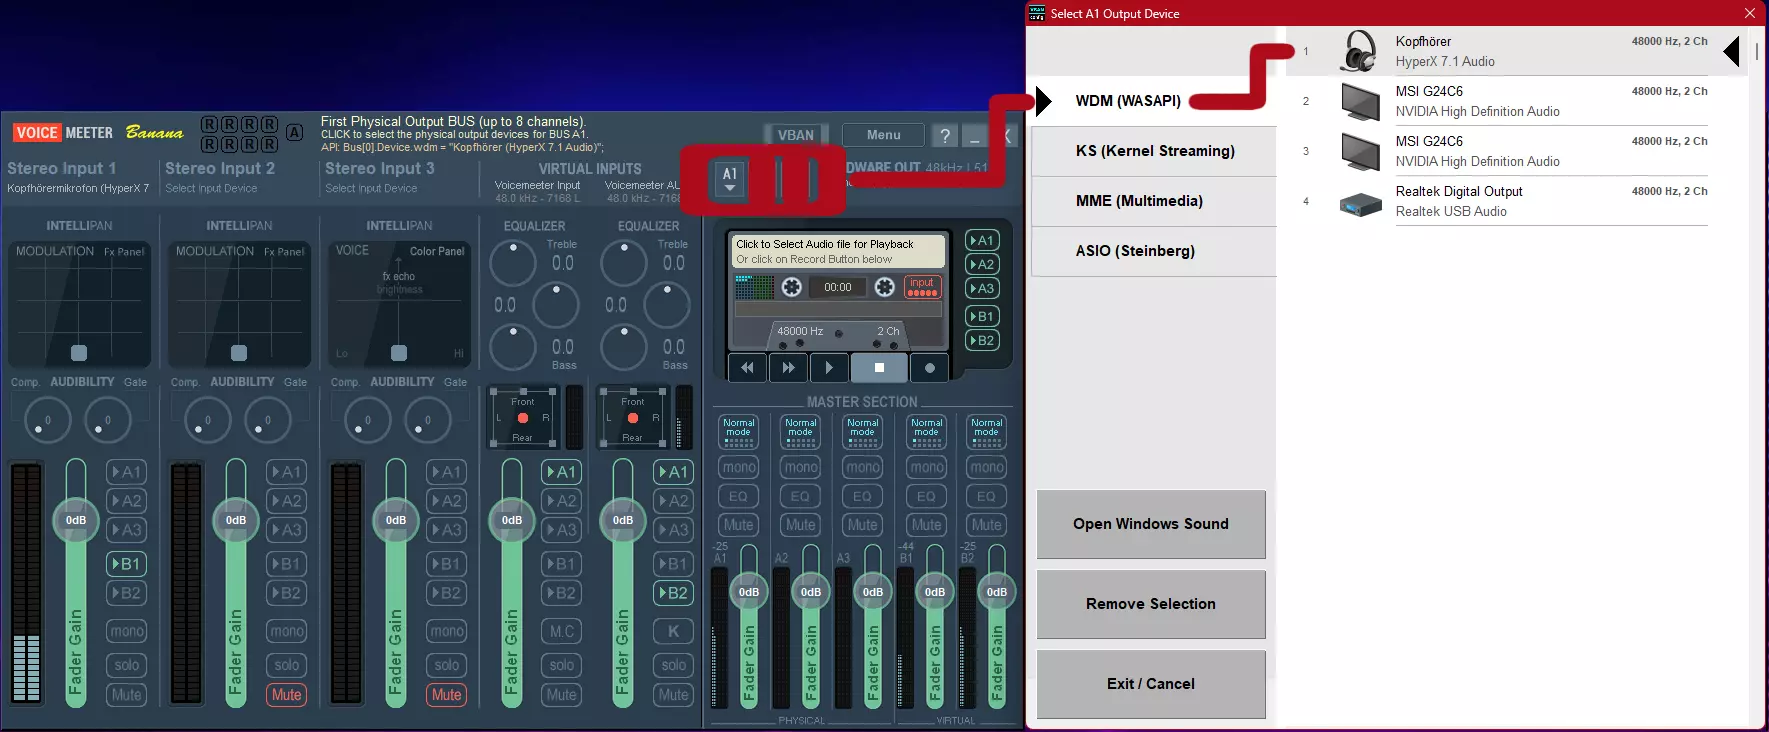
Task: Switch to ASIO (Steinberg) drivers
Action: [1154, 251]
